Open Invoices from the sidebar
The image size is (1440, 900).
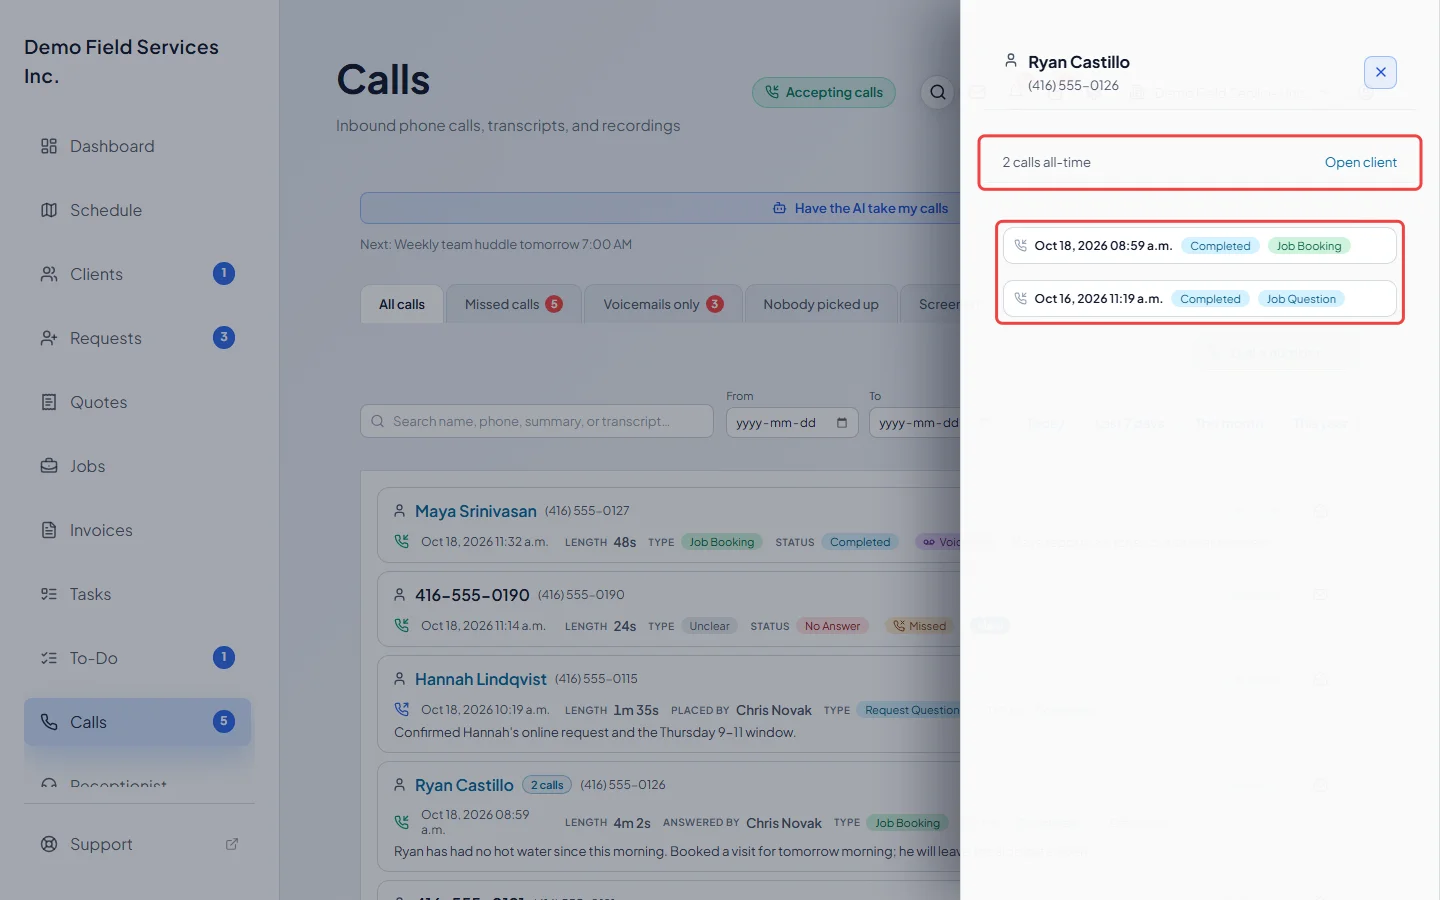tap(138, 530)
